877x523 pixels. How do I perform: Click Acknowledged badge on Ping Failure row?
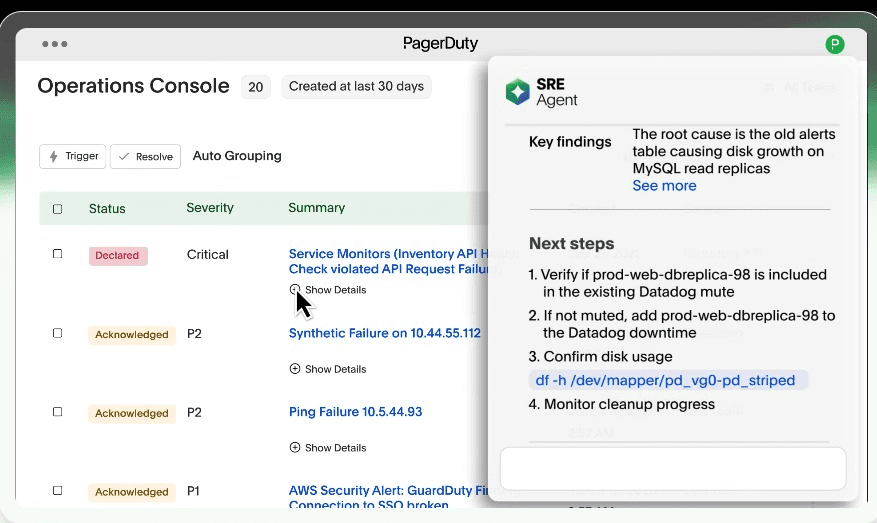coord(132,413)
